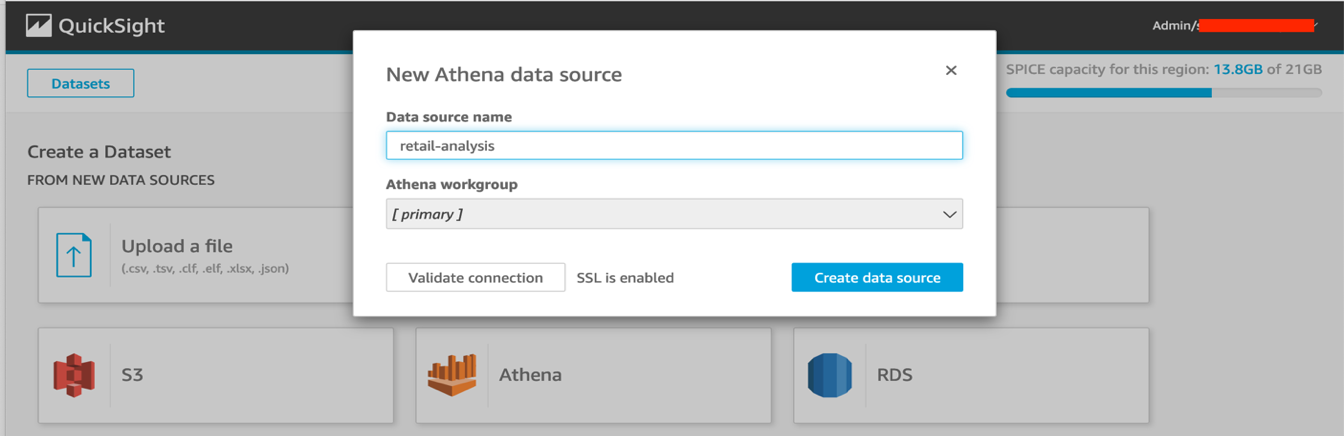This screenshot has width=1344, height=436.
Task: Select the S3 data source label
Action: tap(132, 375)
